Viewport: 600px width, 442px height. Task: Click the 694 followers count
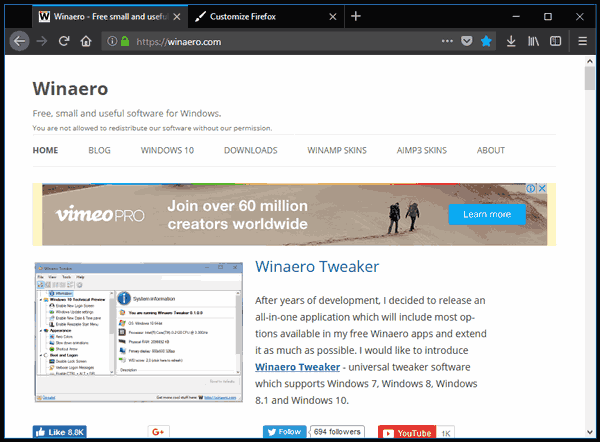[x=337, y=432]
